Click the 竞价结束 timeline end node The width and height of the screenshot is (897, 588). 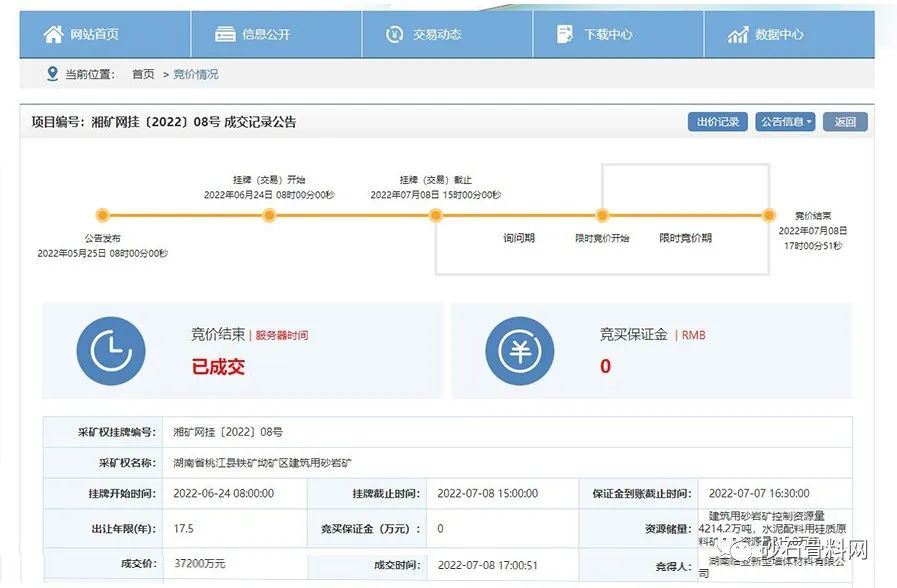click(x=768, y=215)
